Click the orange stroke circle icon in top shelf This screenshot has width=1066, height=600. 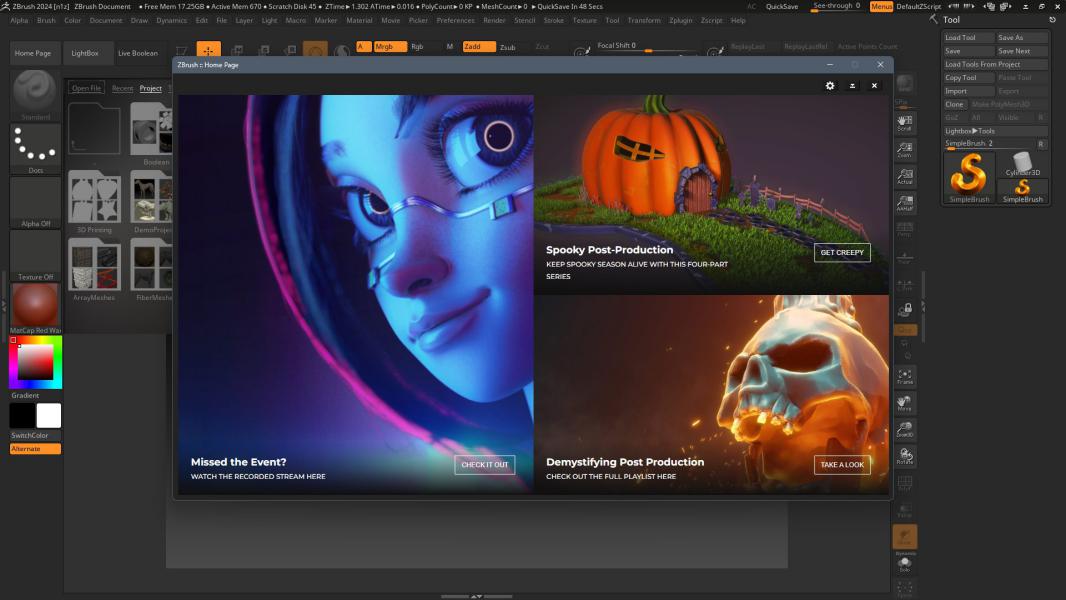[315, 50]
